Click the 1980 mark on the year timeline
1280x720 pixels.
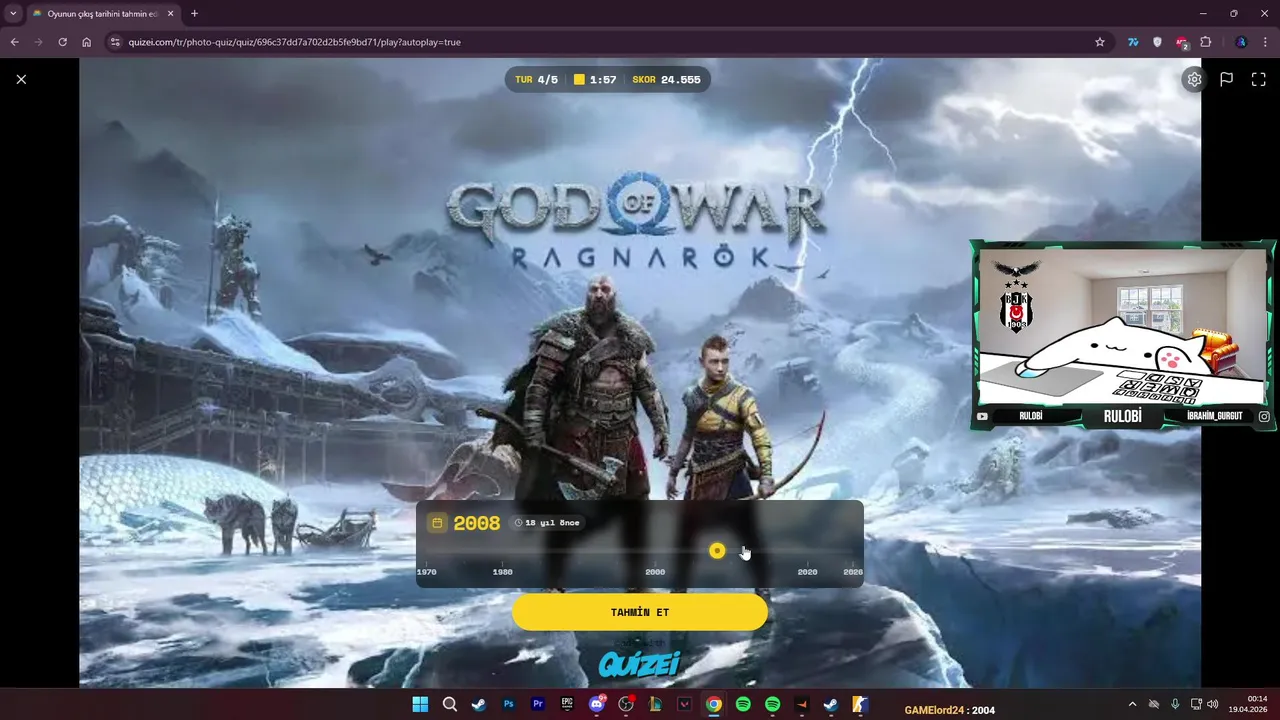tap(502, 572)
